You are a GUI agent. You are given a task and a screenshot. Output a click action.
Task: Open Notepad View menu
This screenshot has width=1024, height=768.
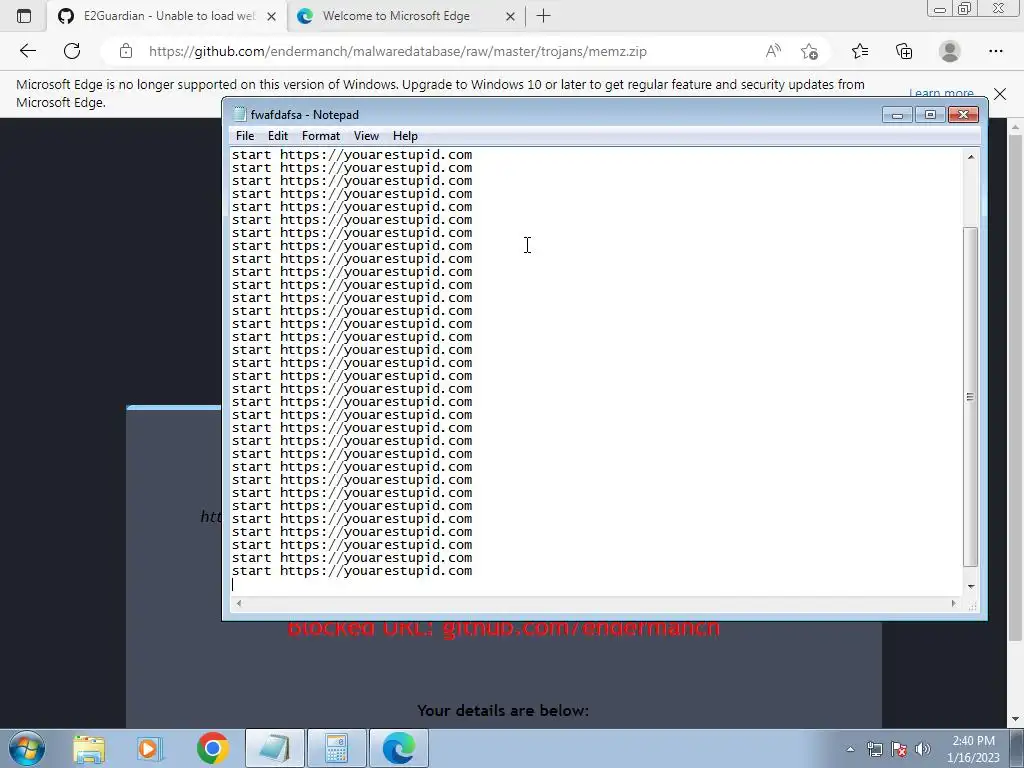[366, 136]
